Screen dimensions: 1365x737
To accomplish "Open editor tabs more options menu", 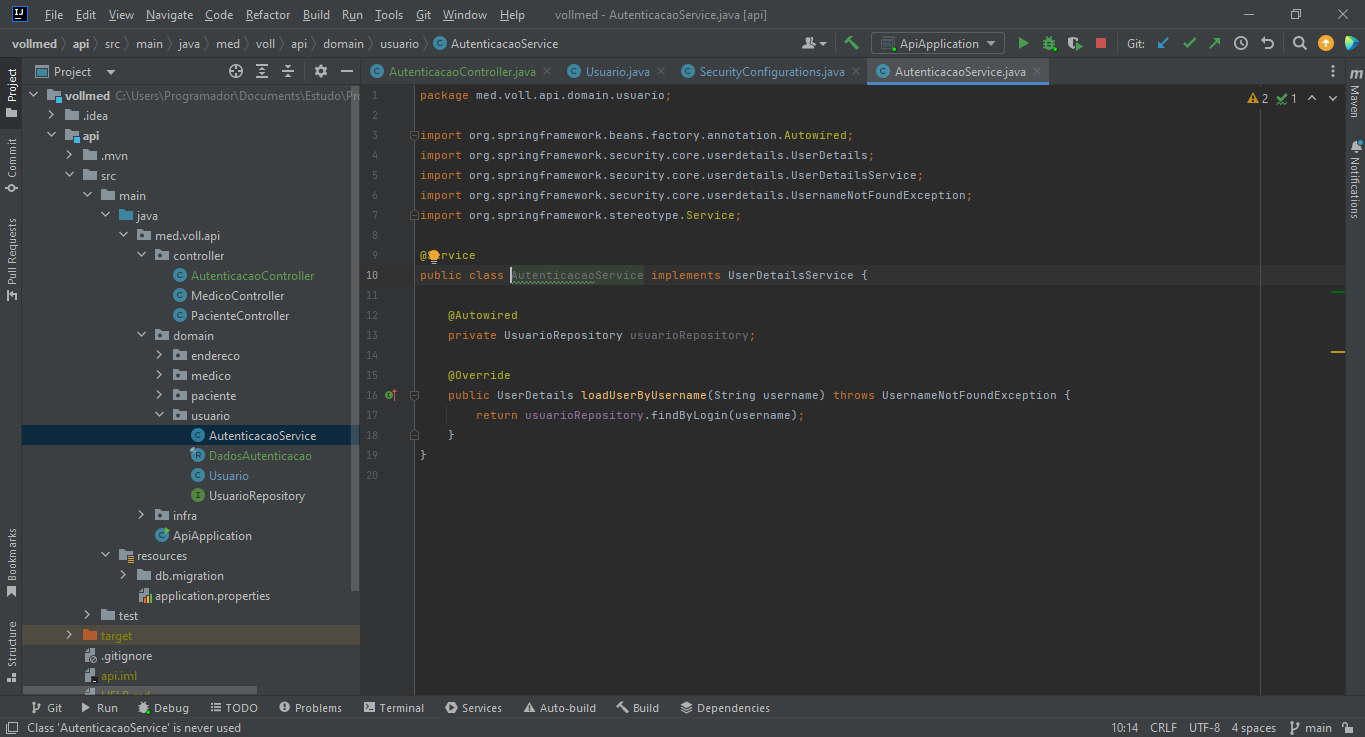I will pos(1332,71).
